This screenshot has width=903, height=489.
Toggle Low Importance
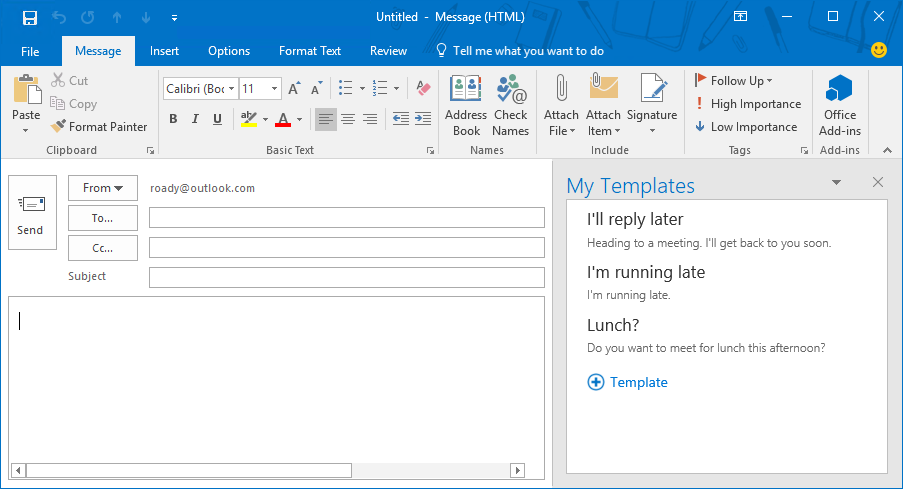746,127
